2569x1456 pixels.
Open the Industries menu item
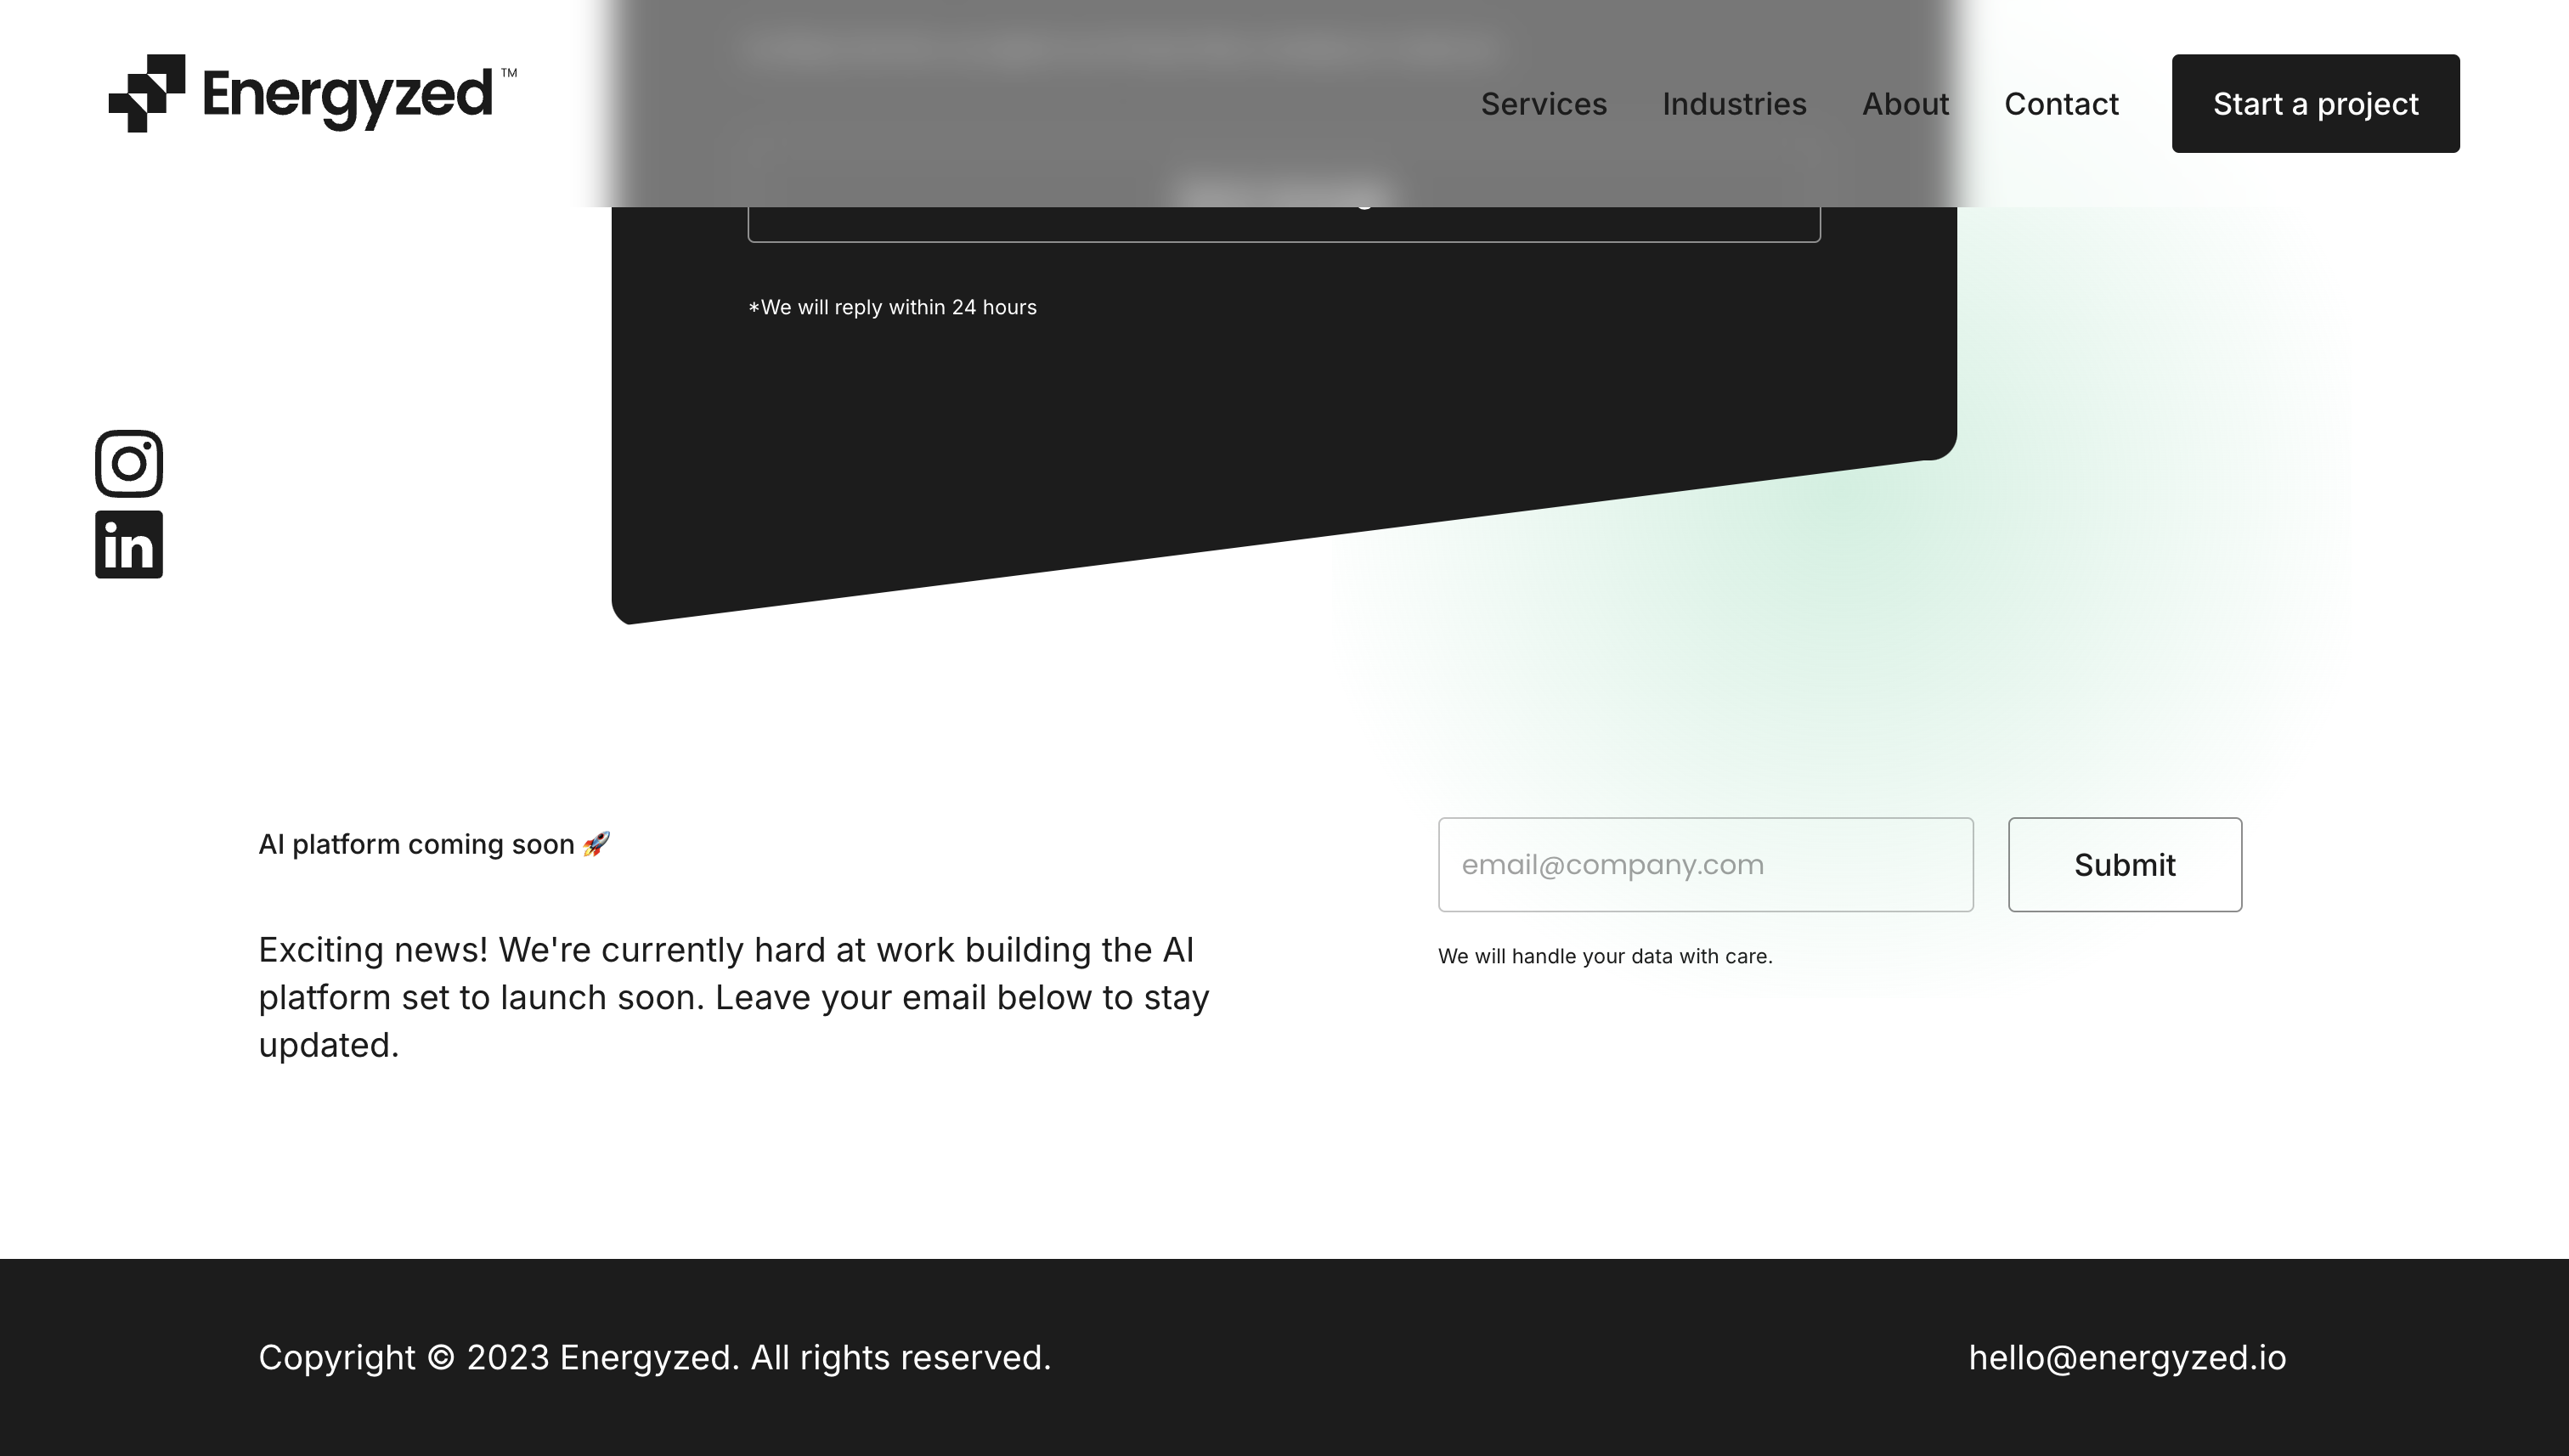pos(1733,104)
